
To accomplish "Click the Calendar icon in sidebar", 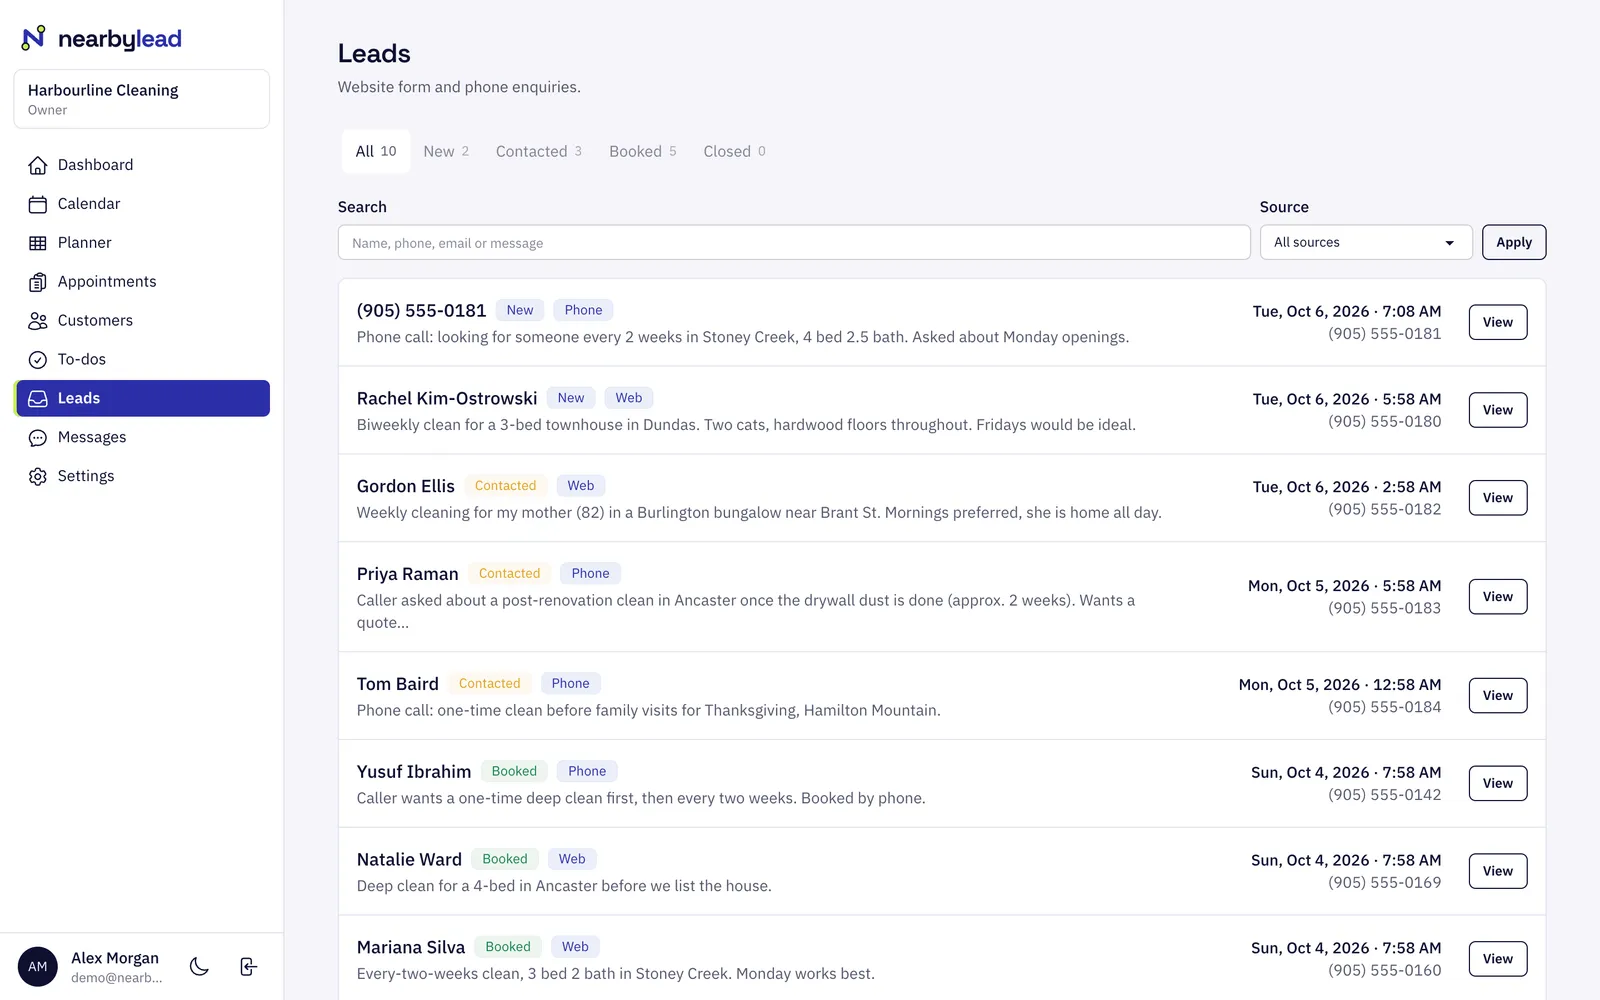I will 38,204.
